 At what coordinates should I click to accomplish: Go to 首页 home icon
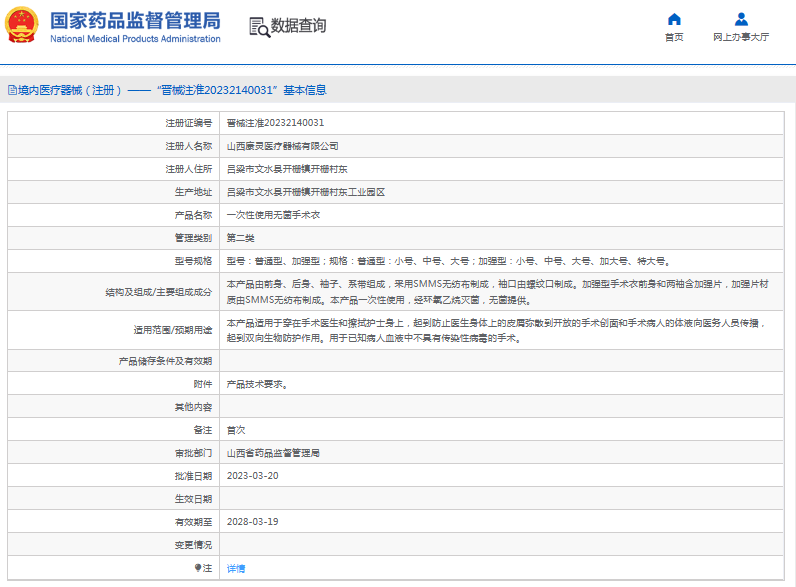point(674,19)
